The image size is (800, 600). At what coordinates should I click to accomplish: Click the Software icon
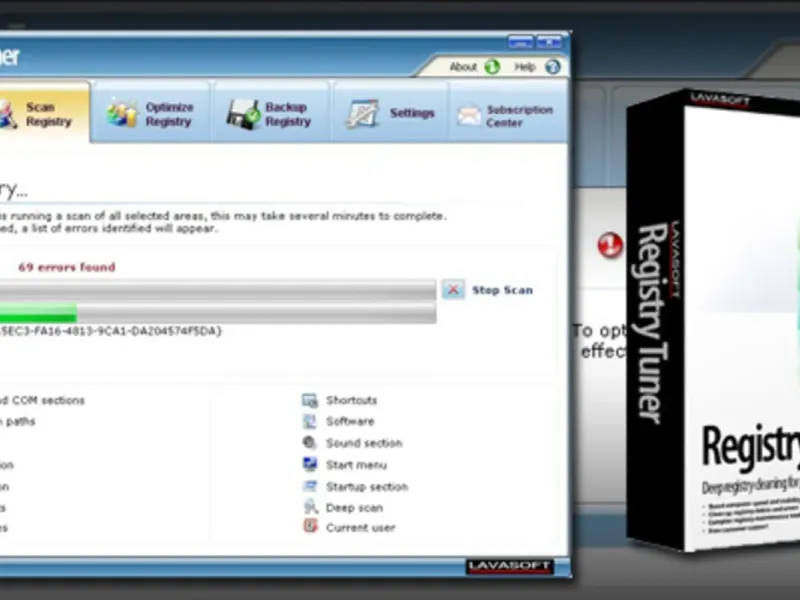(310, 421)
